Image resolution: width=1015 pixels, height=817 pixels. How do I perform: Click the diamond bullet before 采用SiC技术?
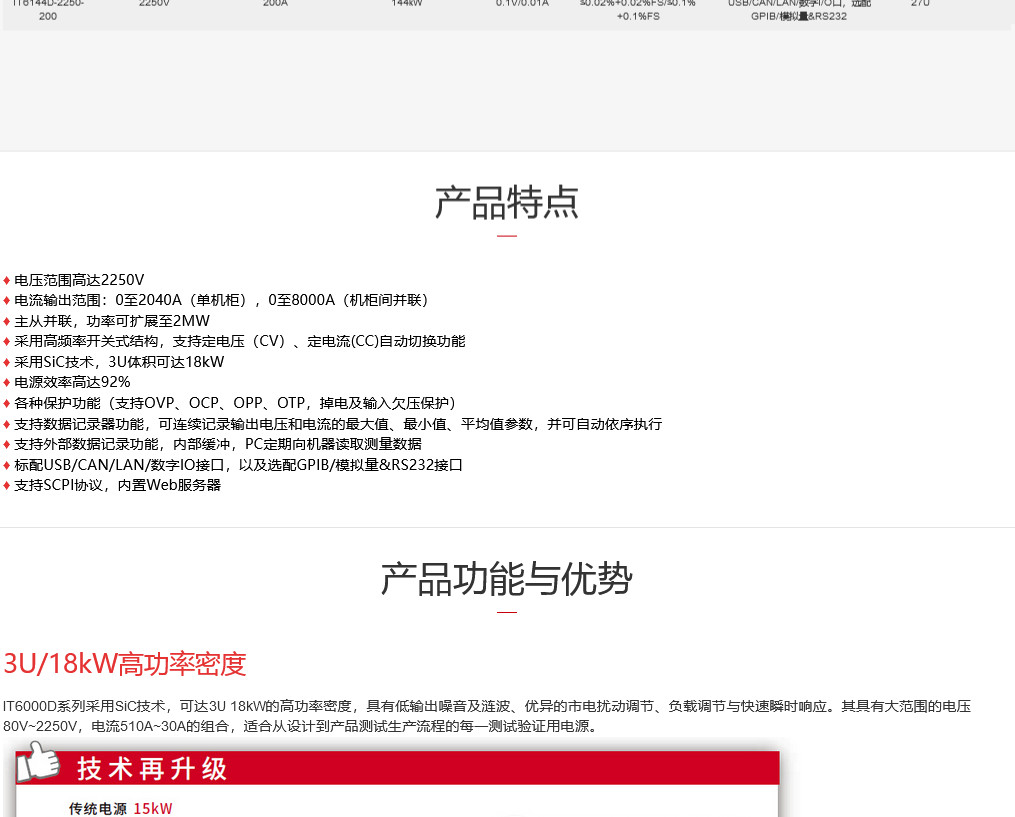point(7,362)
